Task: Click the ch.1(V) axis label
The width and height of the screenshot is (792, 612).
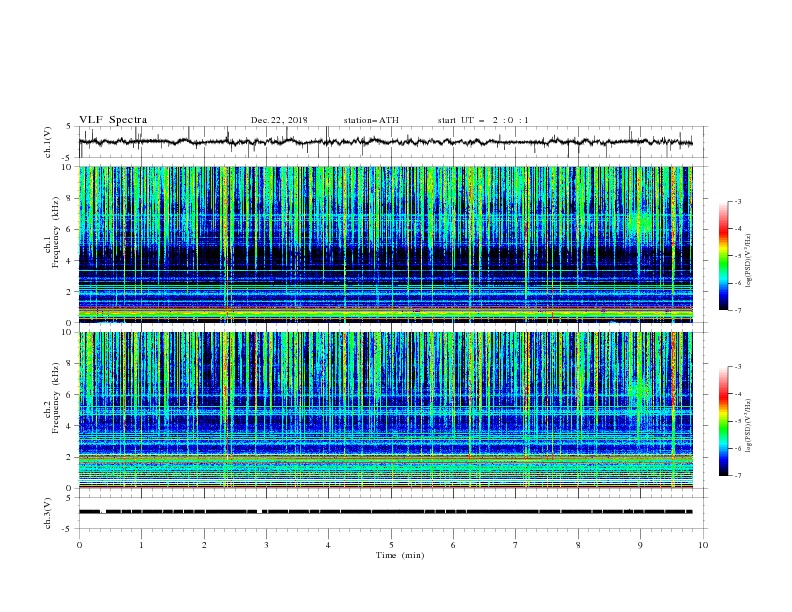Action: (x=47, y=142)
